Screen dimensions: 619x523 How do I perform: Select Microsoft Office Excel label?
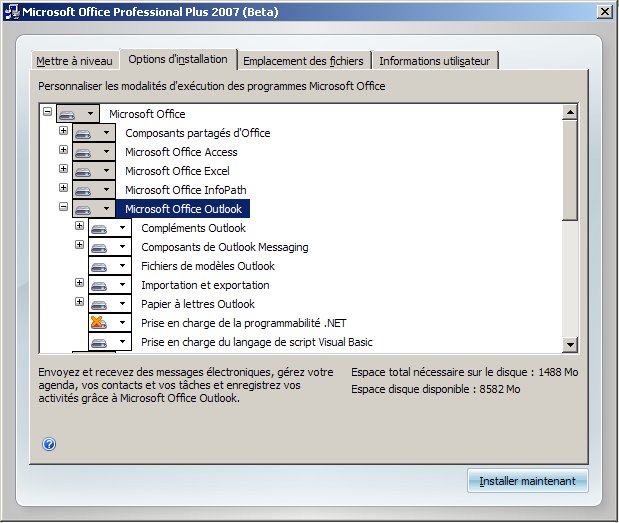(x=177, y=171)
